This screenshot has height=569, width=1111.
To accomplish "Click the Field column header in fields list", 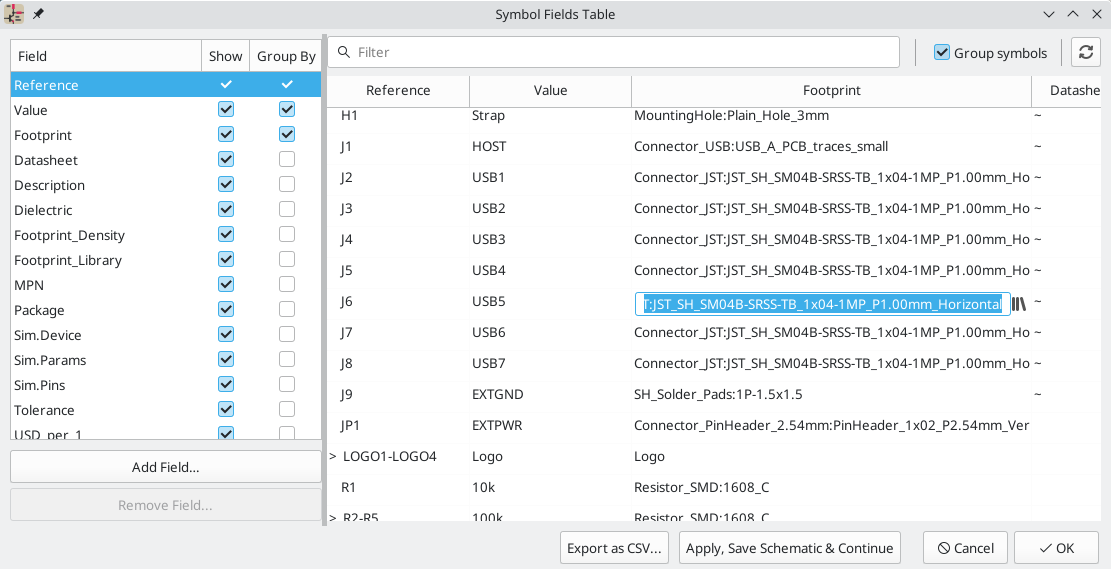I will 106,56.
